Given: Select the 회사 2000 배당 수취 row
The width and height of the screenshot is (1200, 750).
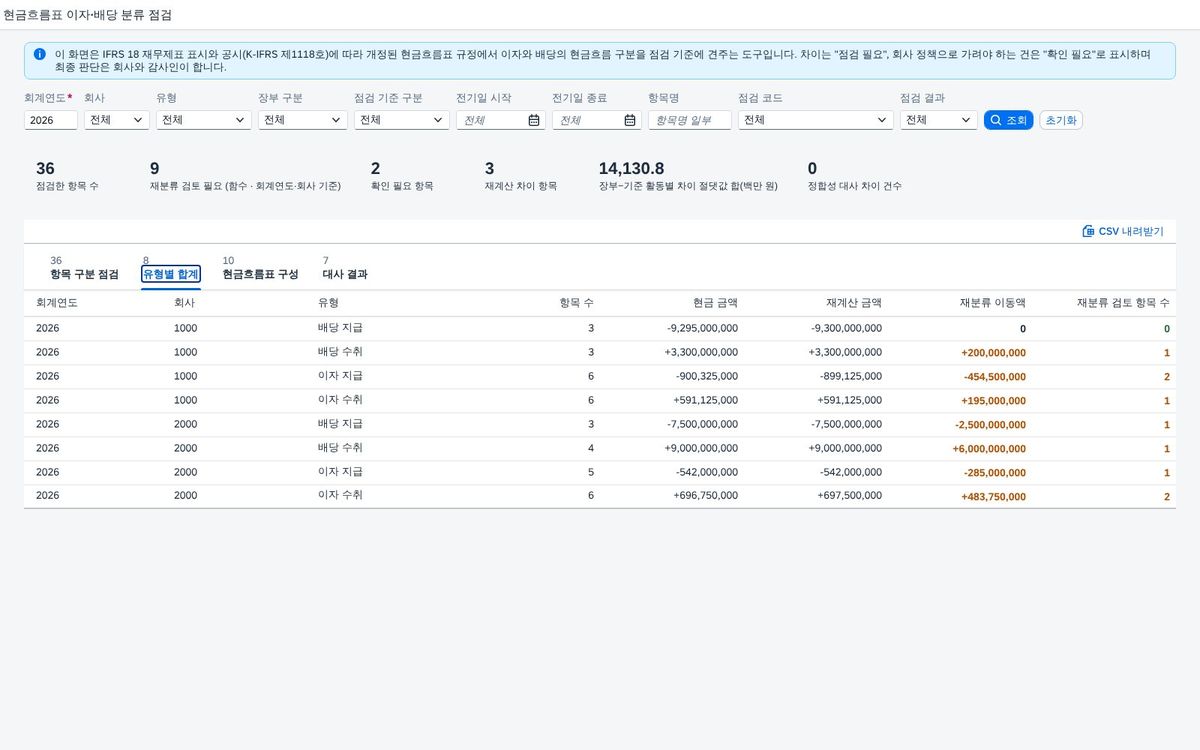Looking at the screenshot, I should 600,448.
